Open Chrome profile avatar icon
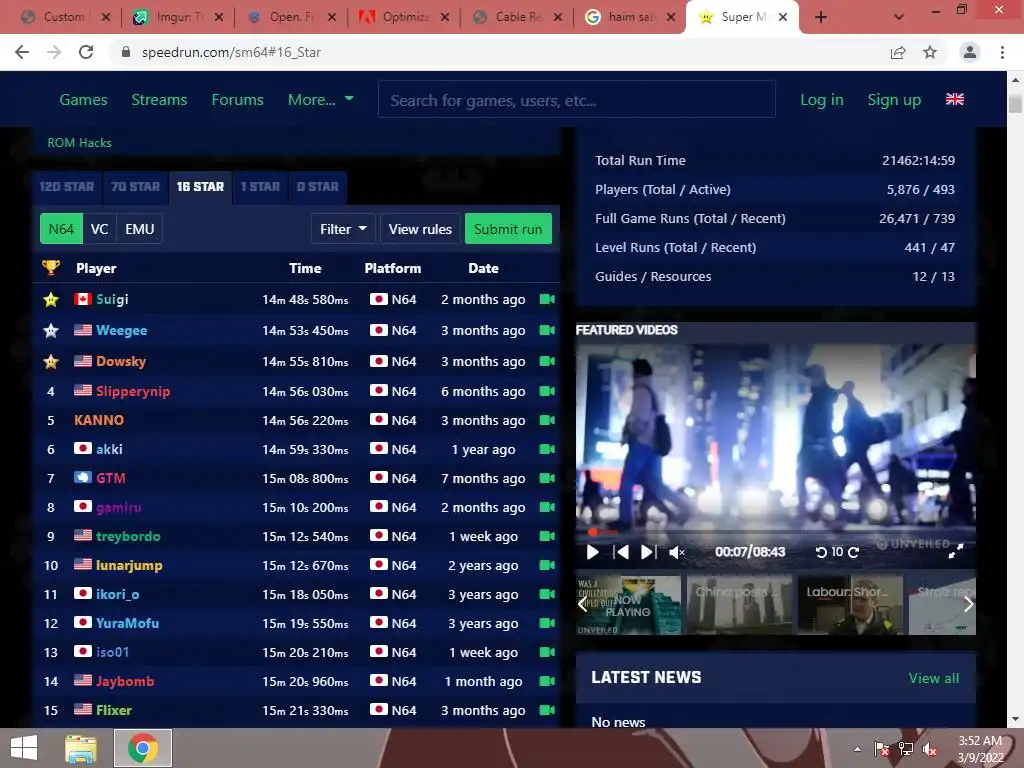 click(x=970, y=52)
